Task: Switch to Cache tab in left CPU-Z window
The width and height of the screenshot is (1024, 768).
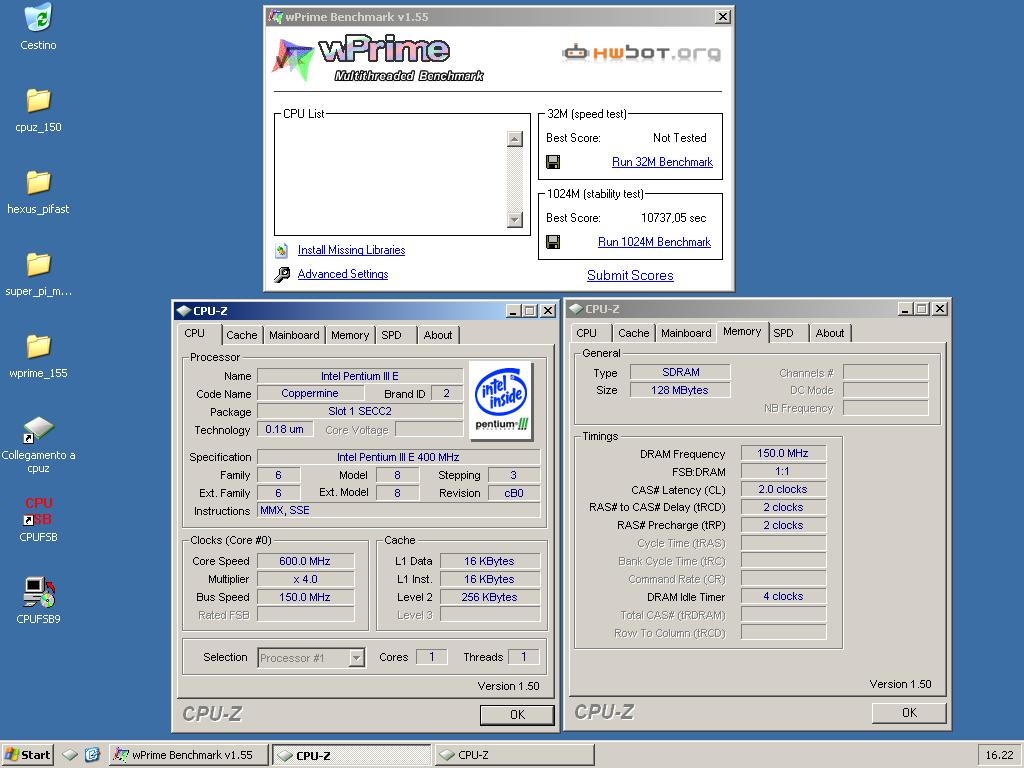Action: pos(242,335)
